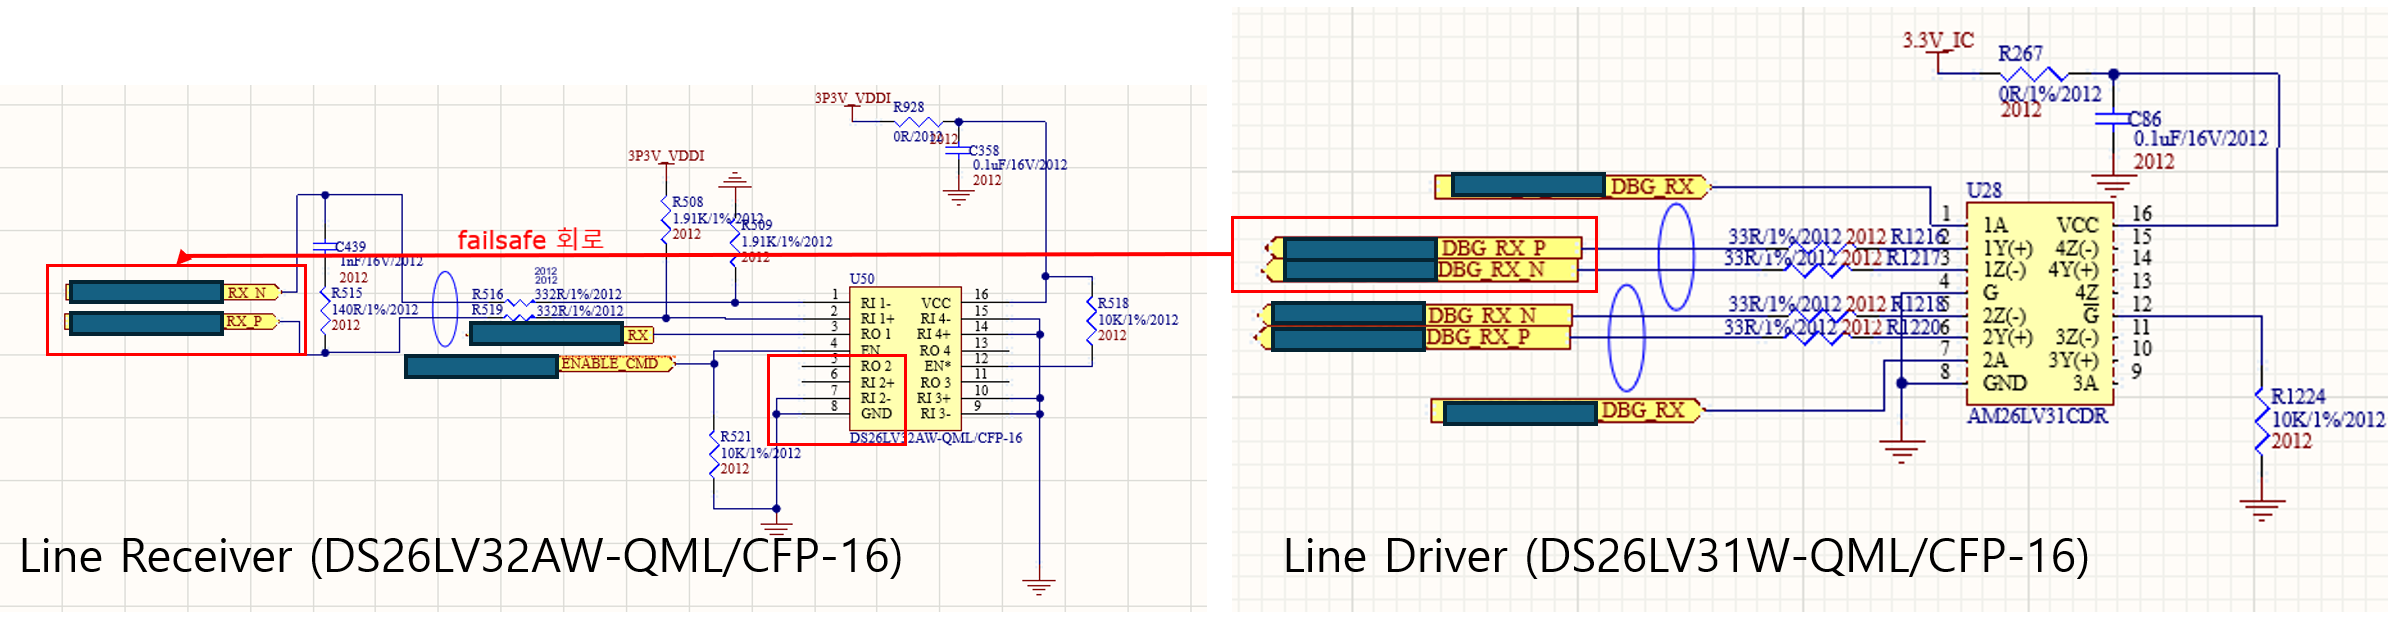Click the bottom DBG_RX port
This screenshot has height=625, width=2399.
click(1566, 411)
